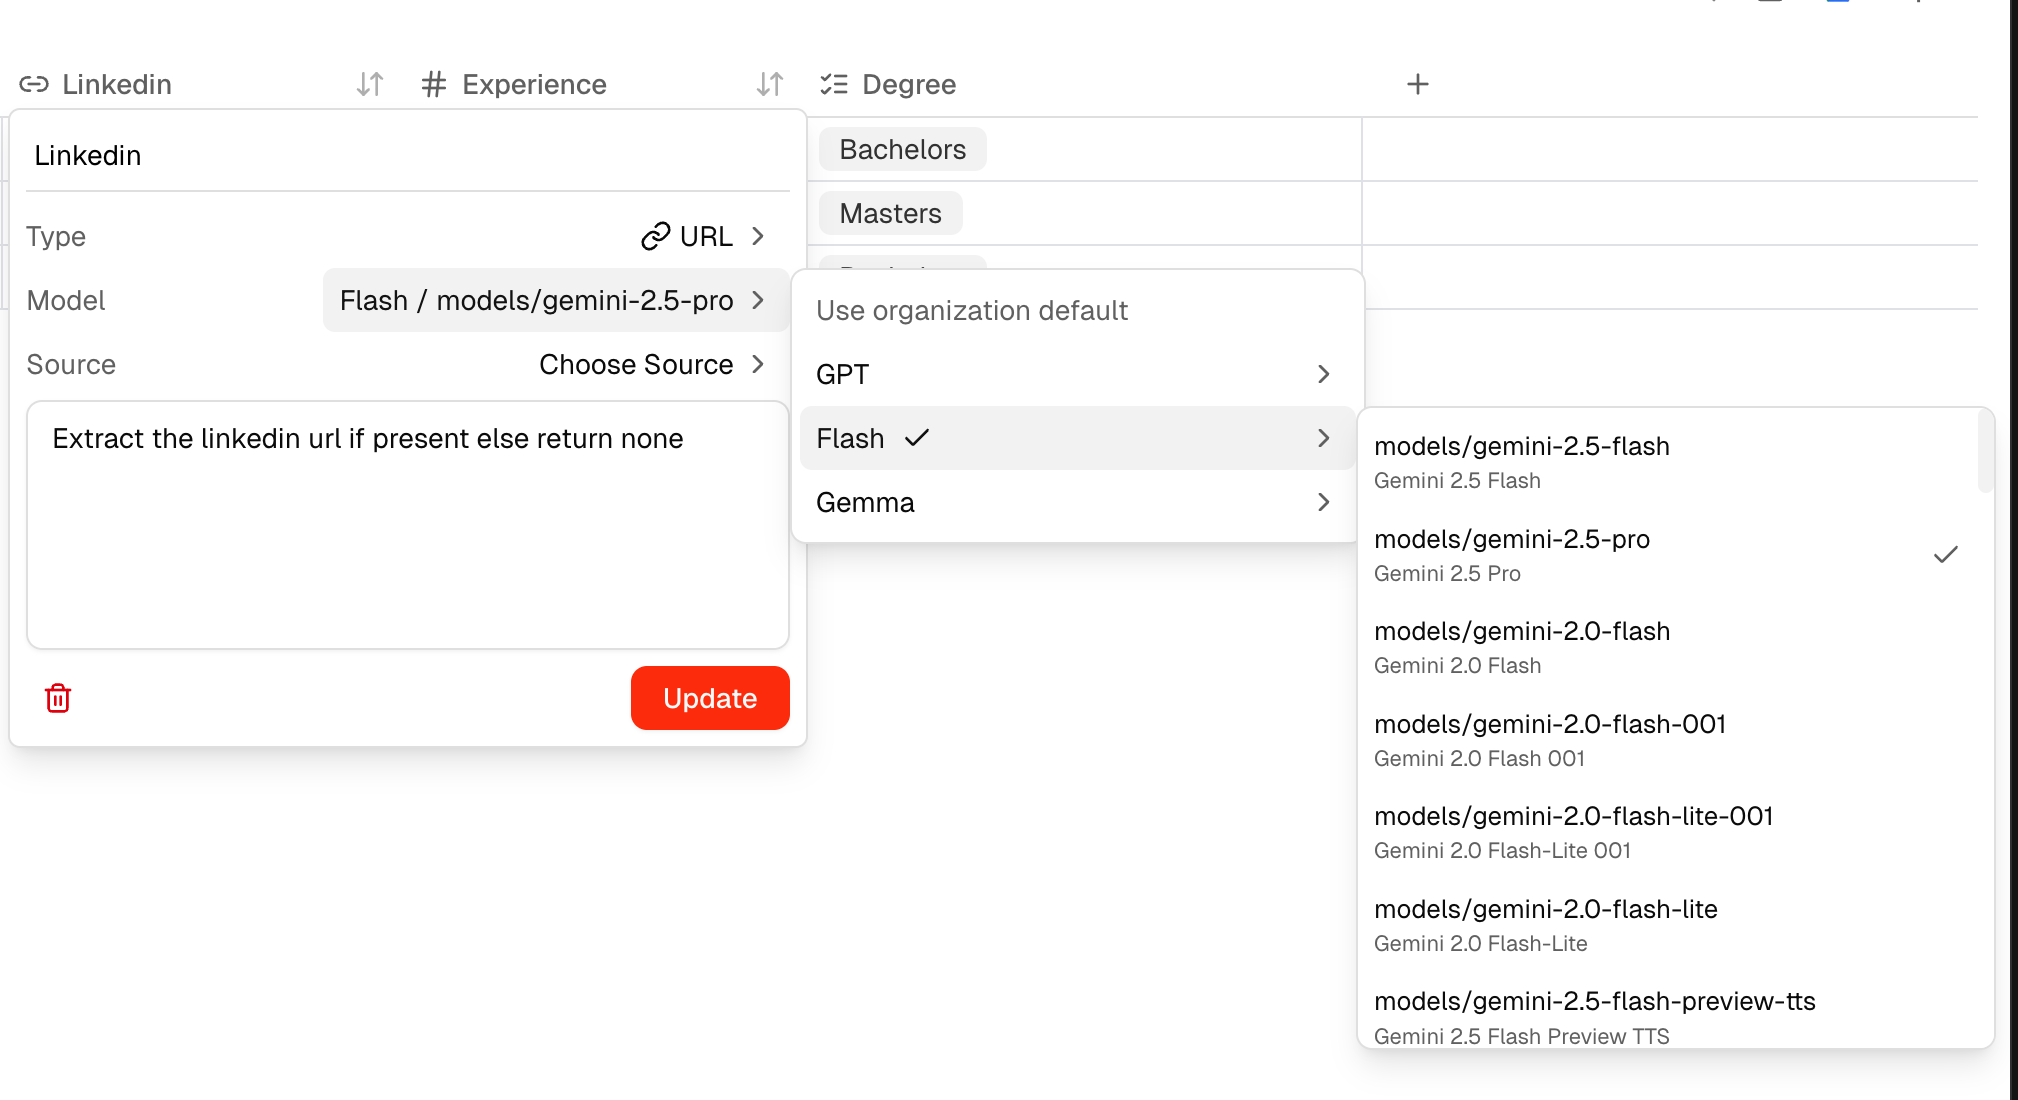Click the URL link icon in Type row
The image size is (2018, 1100).
coord(655,236)
